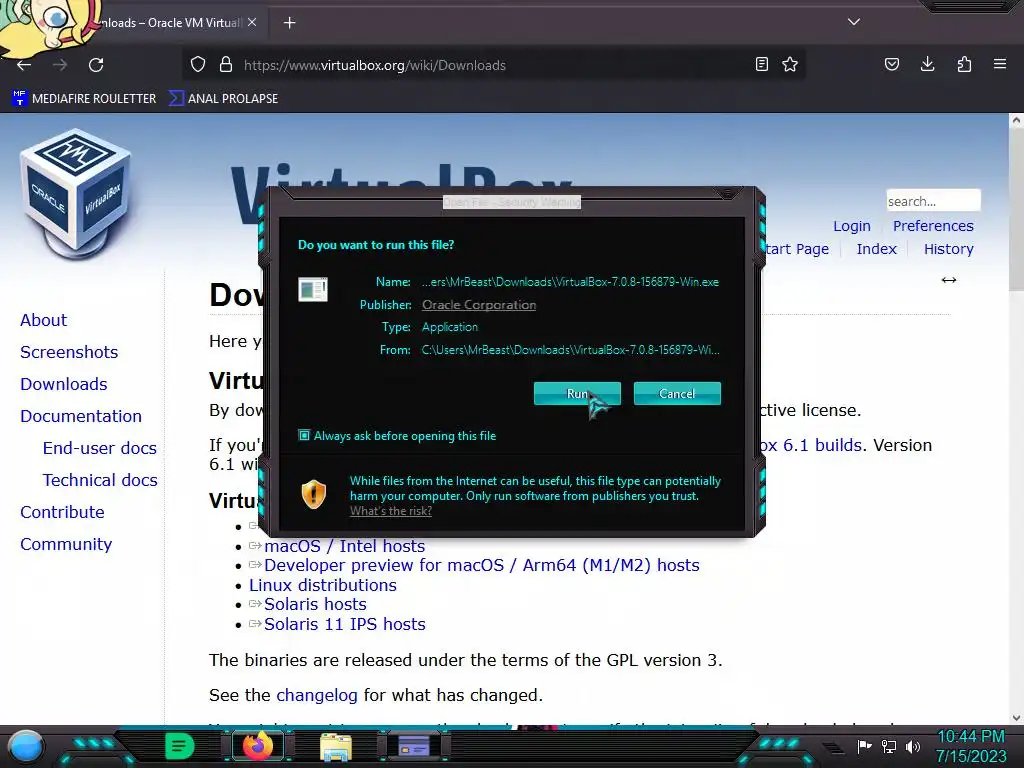Open the green notes app taskbar icon

click(x=180, y=746)
